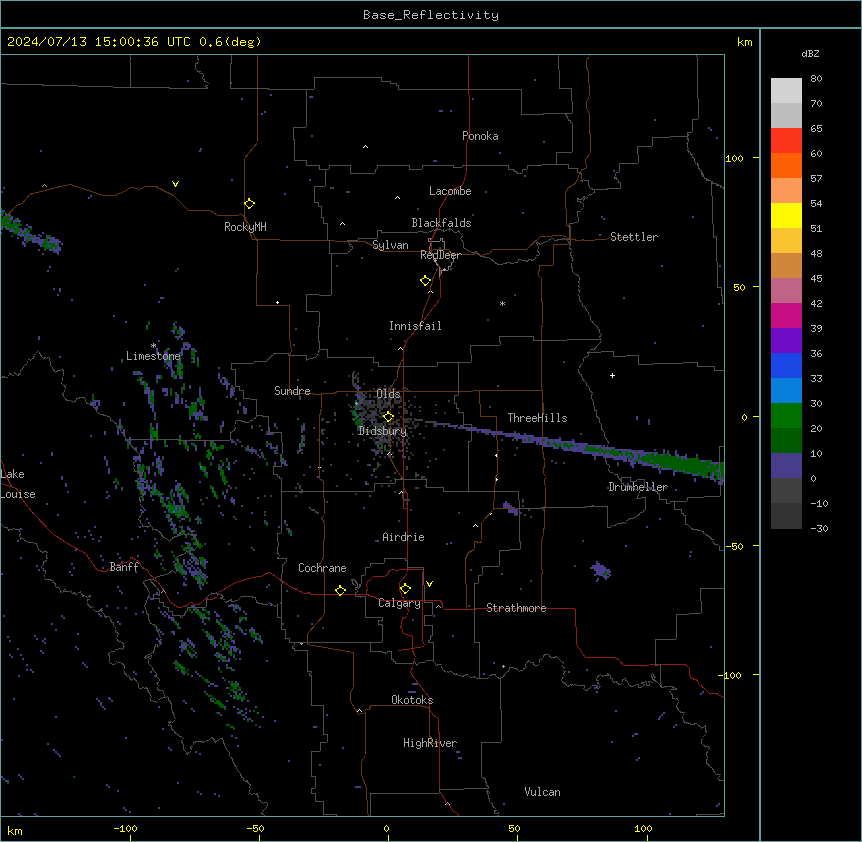The height and width of the screenshot is (842, 862).
Task: Click the Airdrie city label
Action: [403, 537]
